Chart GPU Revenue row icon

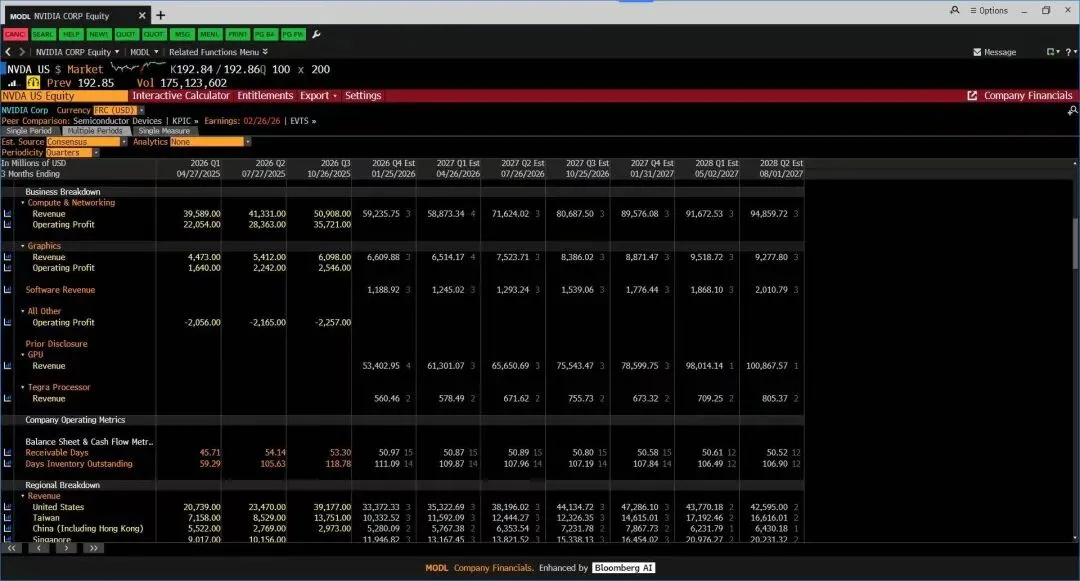pyautogui.click(x=8, y=366)
